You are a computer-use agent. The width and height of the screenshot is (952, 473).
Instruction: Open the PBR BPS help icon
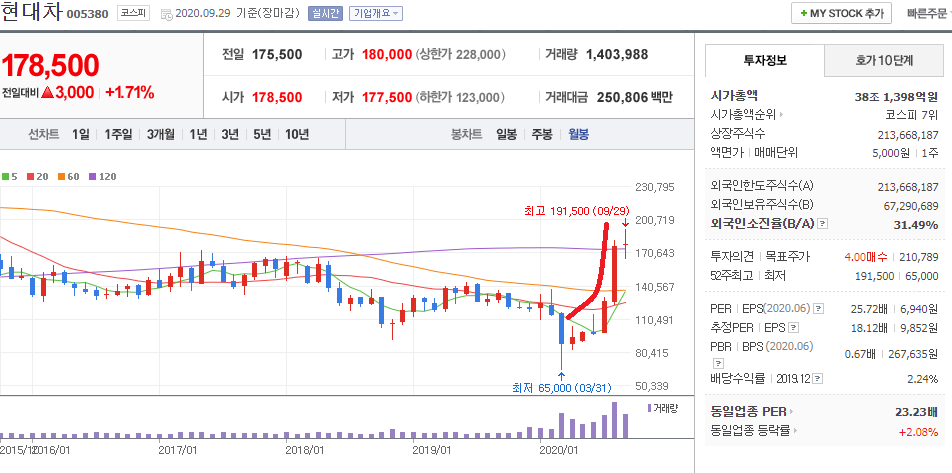[x=718, y=363]
